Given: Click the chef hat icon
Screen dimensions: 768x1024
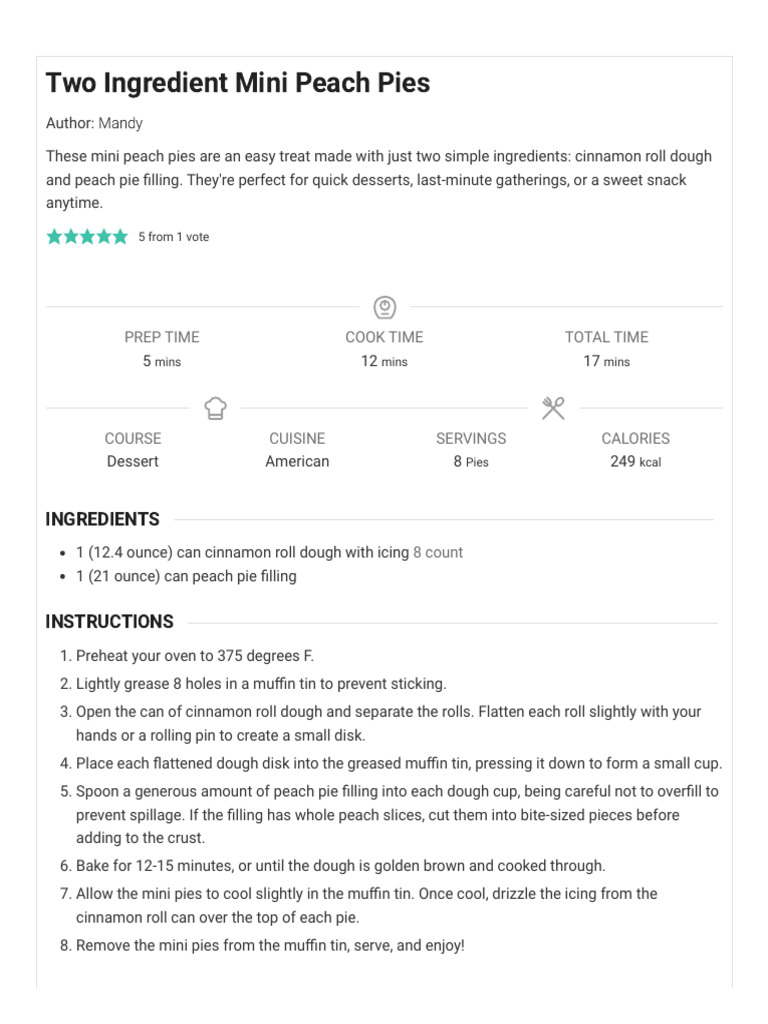Looking at the screenshot, I should 216,408.
